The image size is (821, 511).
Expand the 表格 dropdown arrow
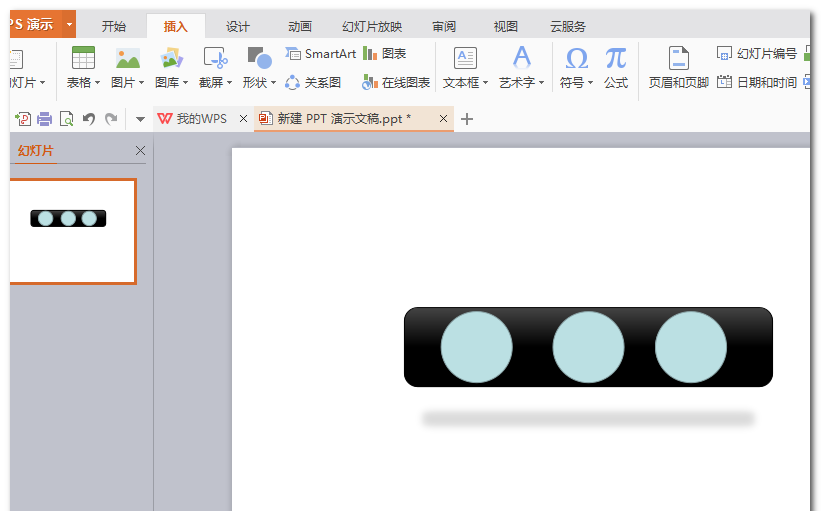tap(97, 83)
